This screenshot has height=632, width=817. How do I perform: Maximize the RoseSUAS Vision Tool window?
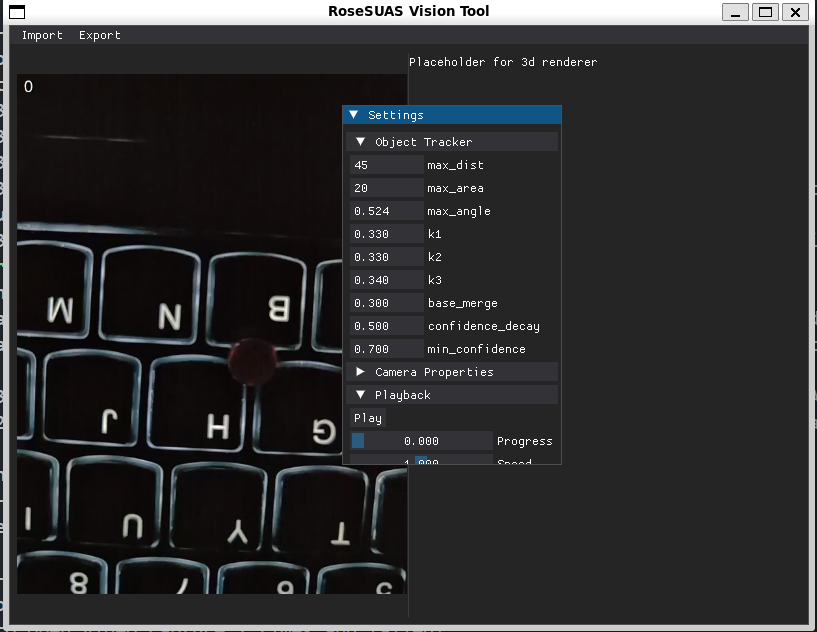pyautogui.click(x=765, y=11)
